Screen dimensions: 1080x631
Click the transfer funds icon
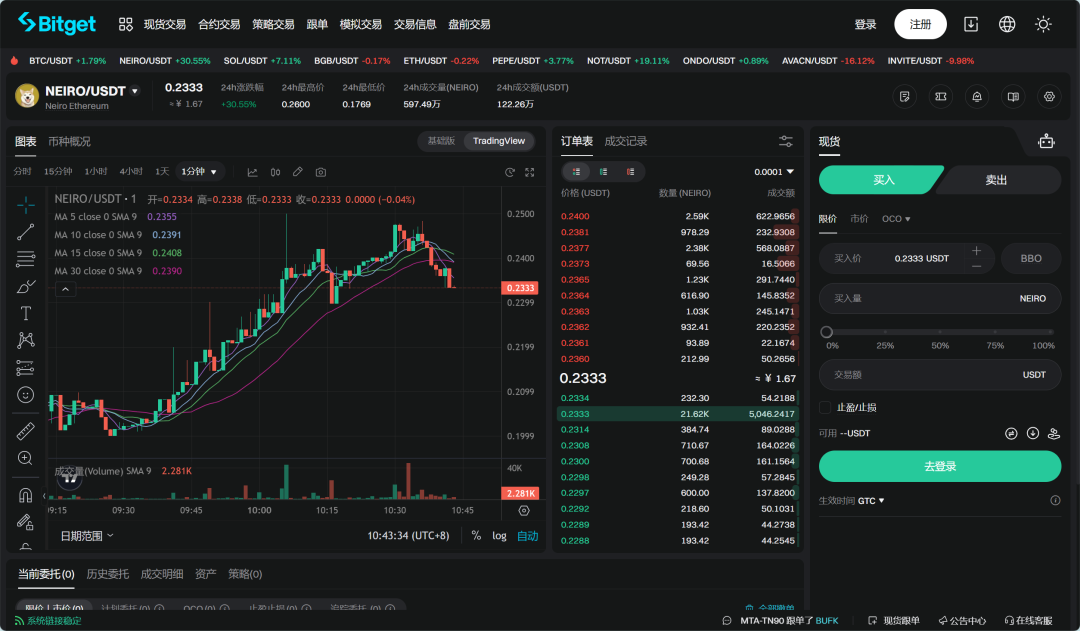tap(1011, 433)
